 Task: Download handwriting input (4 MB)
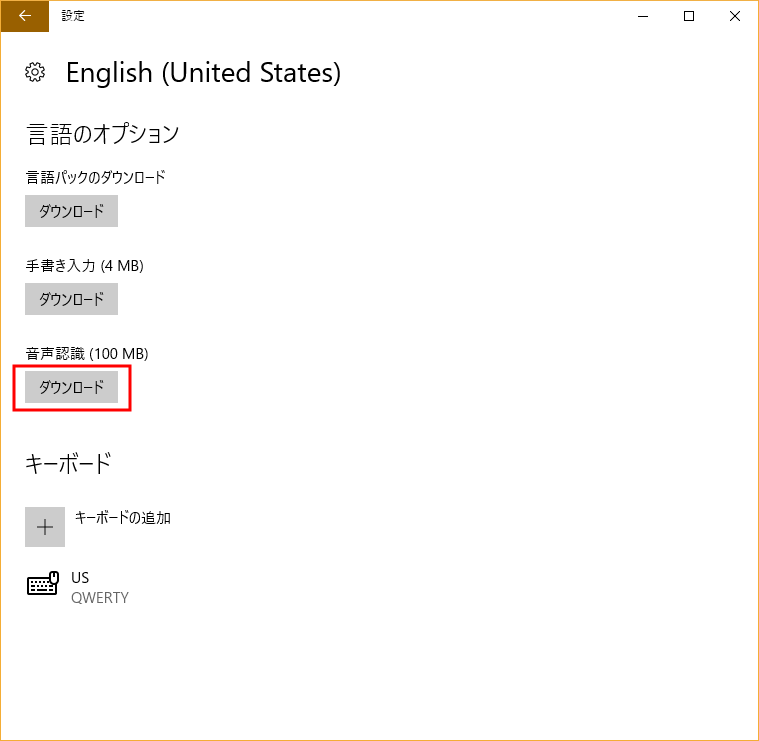(71, 299)
